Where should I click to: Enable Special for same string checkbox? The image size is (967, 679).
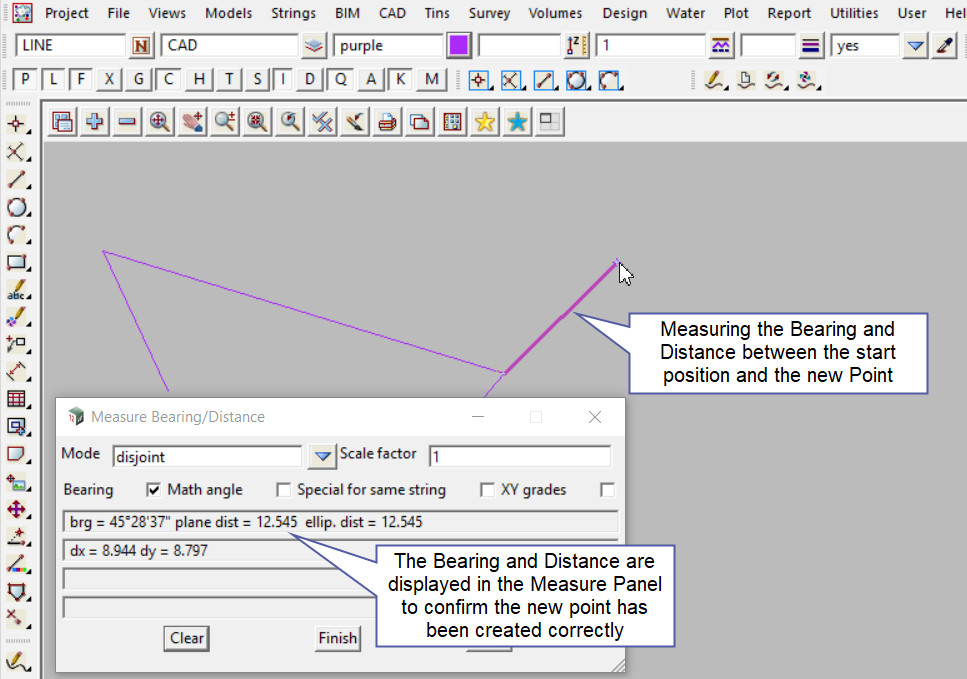pyautogui.click(x=283, y=490)
